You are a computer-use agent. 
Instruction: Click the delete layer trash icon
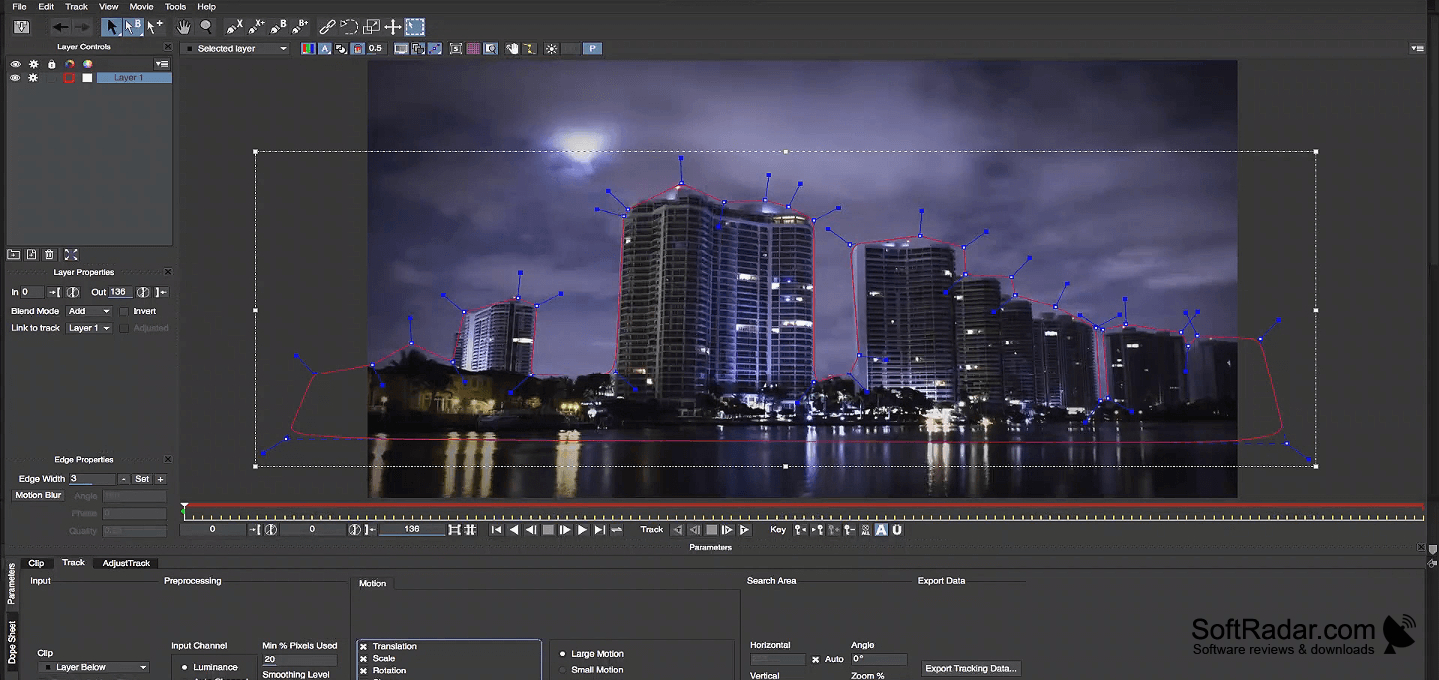pos(49,255)
